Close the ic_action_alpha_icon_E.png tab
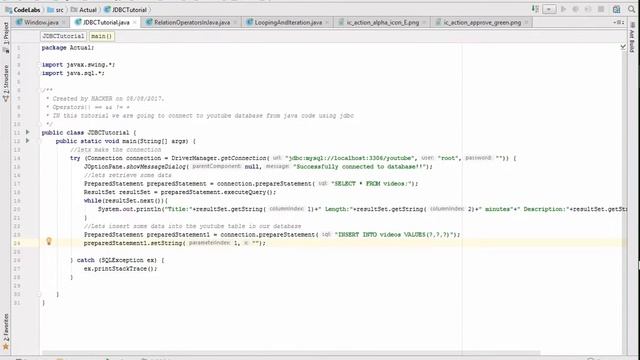 (x=424, y=23)
